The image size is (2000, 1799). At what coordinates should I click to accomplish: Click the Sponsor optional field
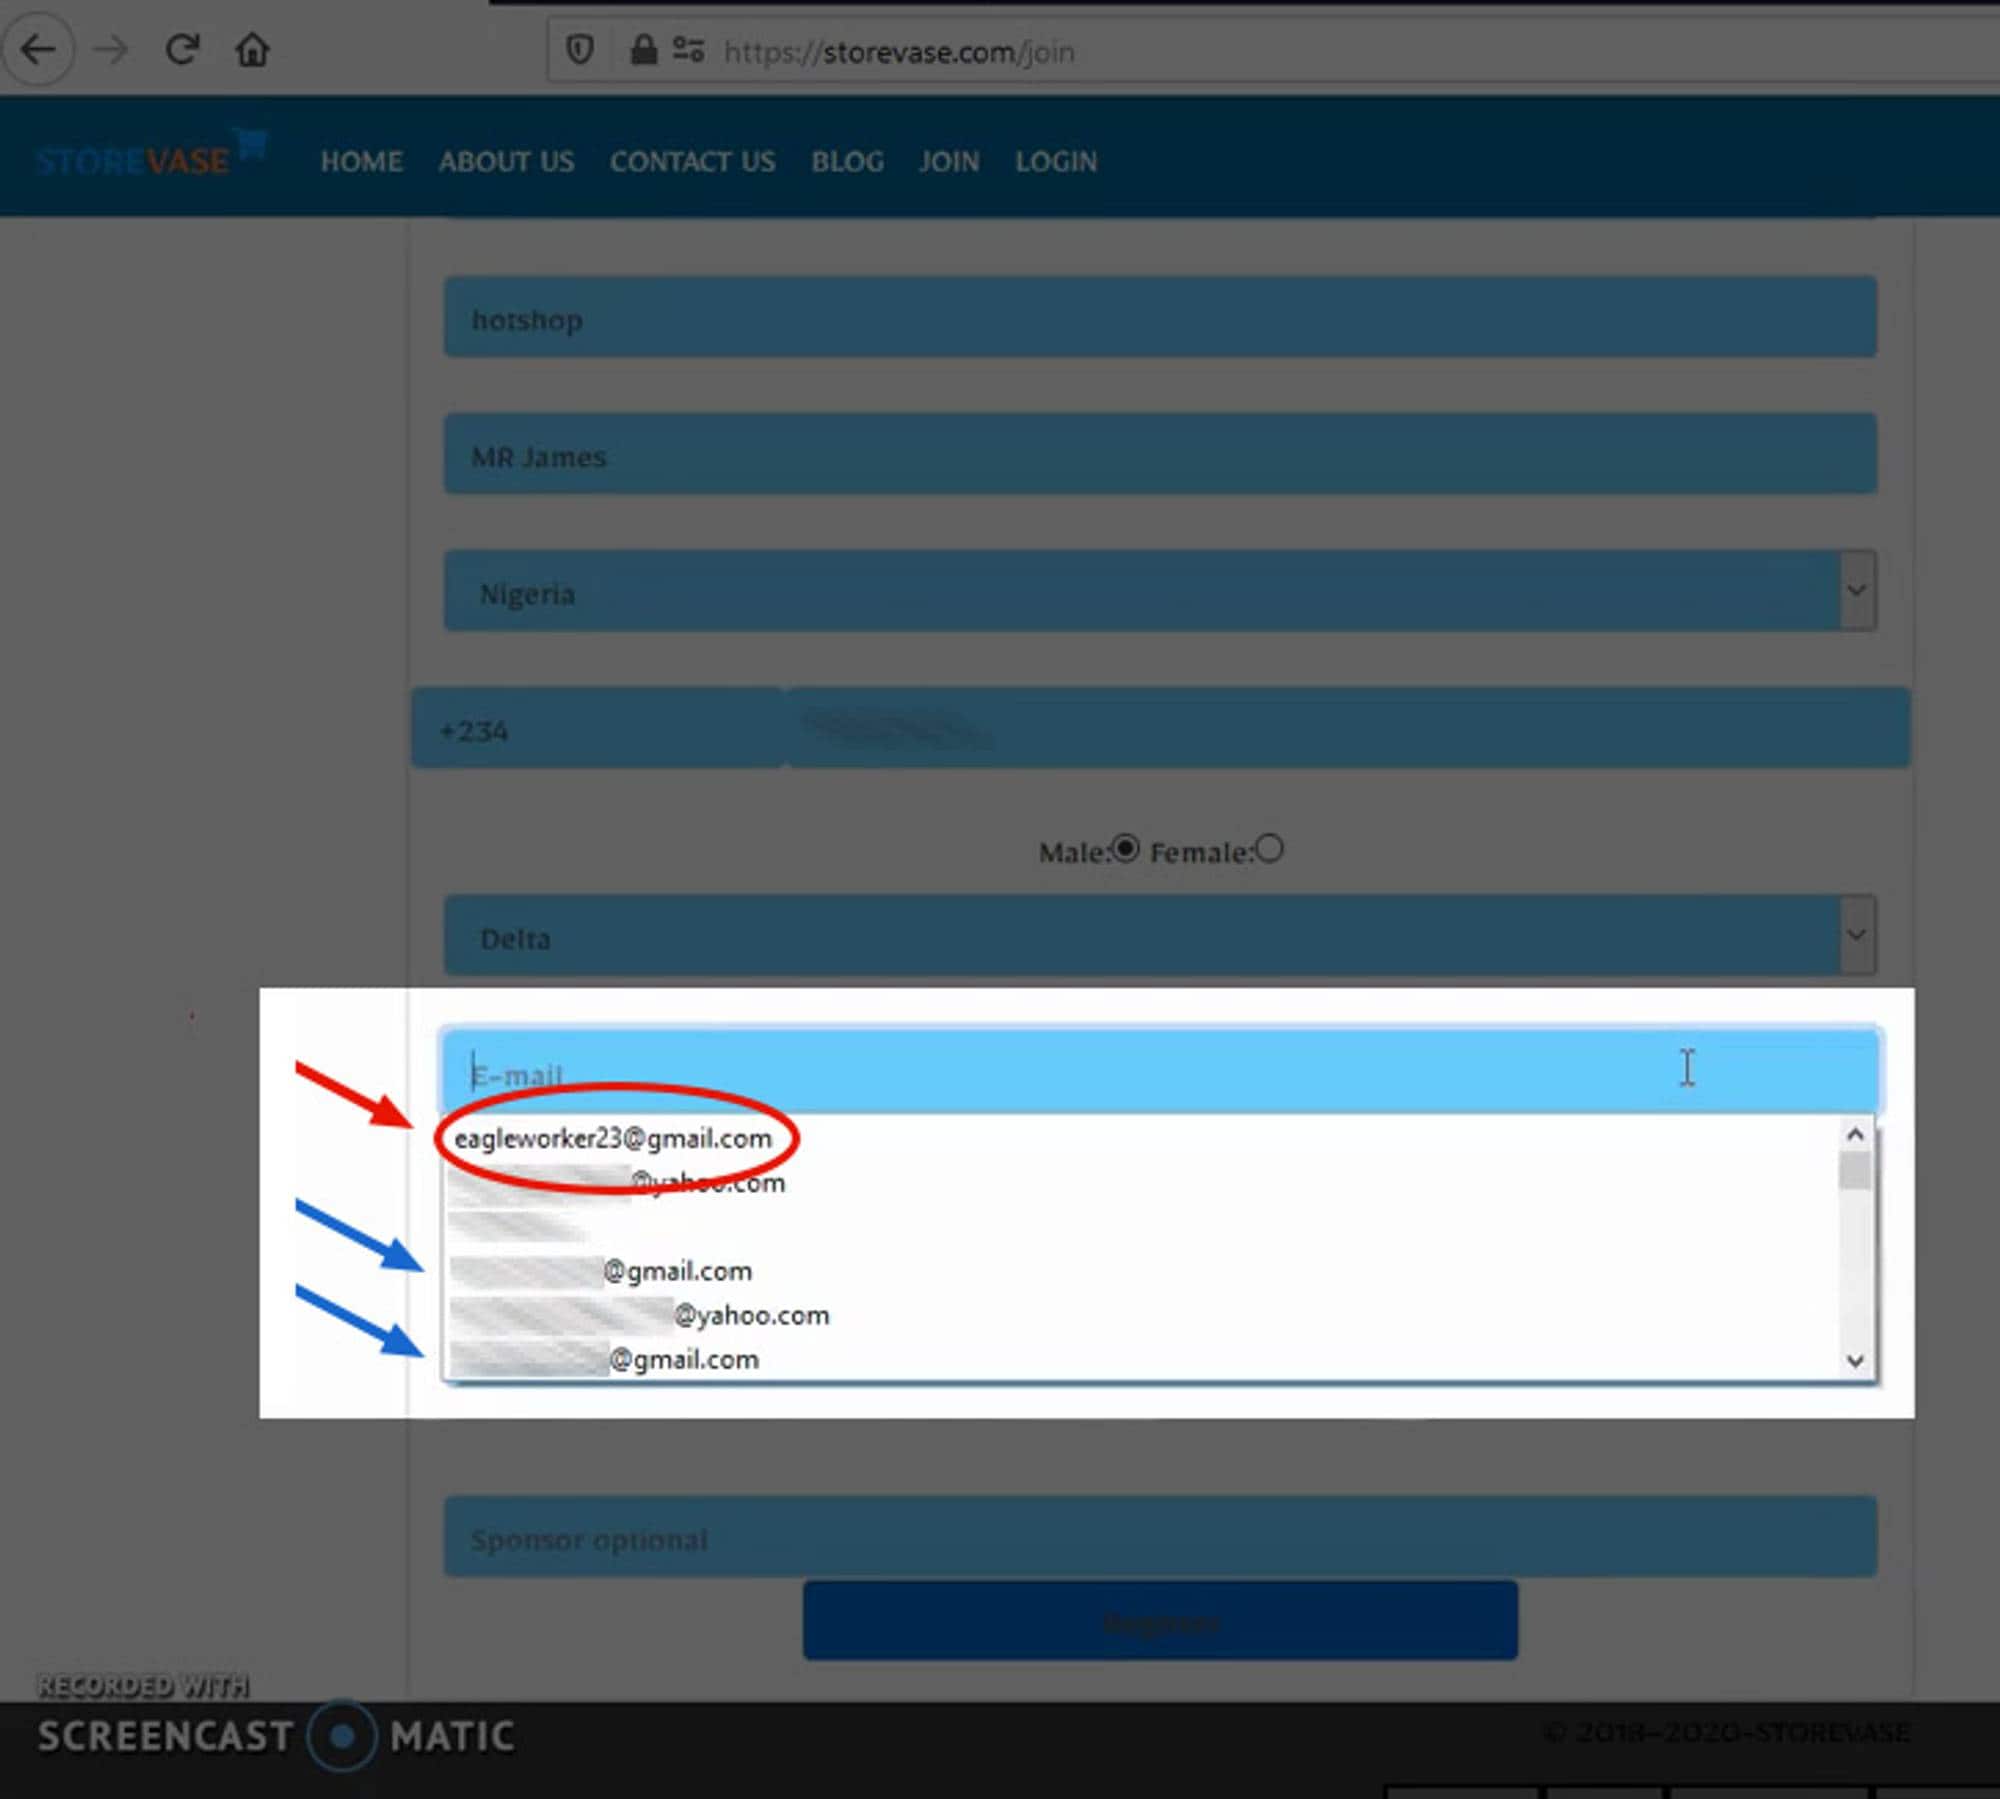click(1160, 1537)
